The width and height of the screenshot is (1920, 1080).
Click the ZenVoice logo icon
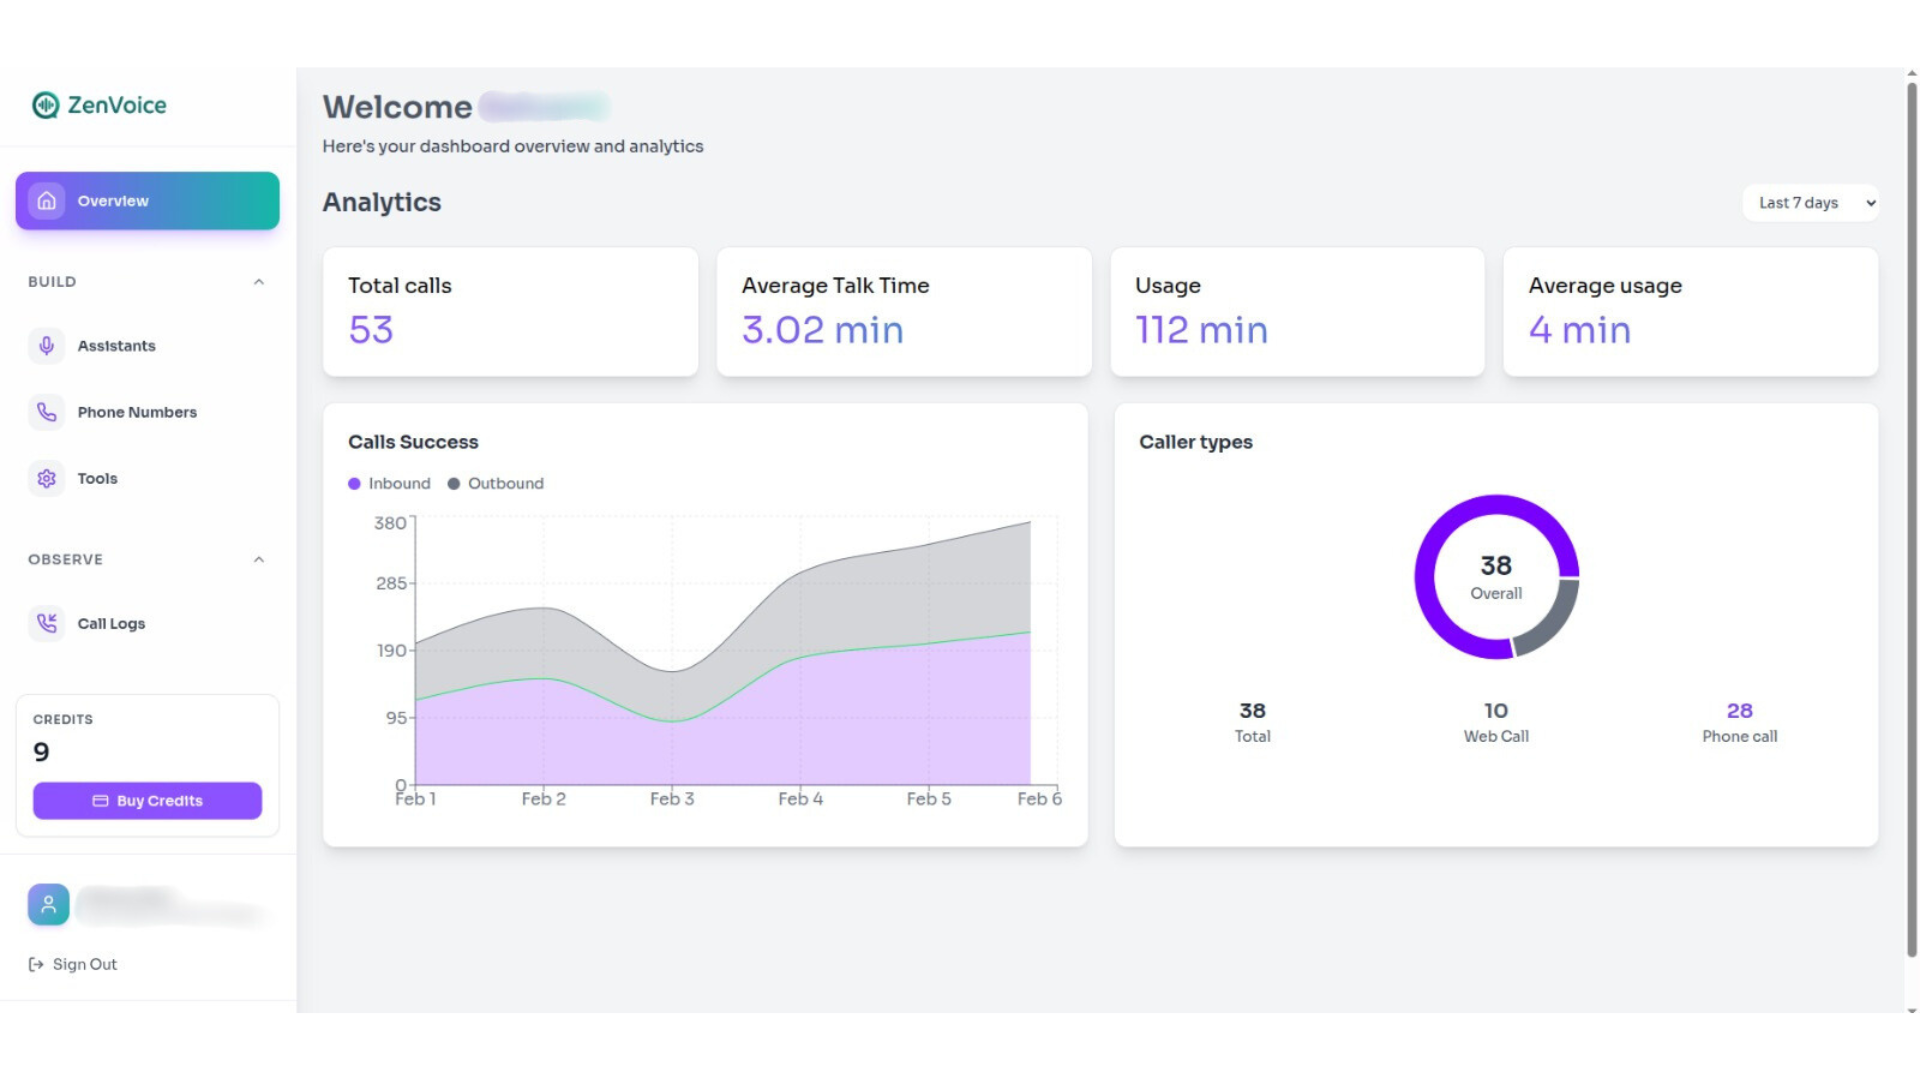pos(45,105)
